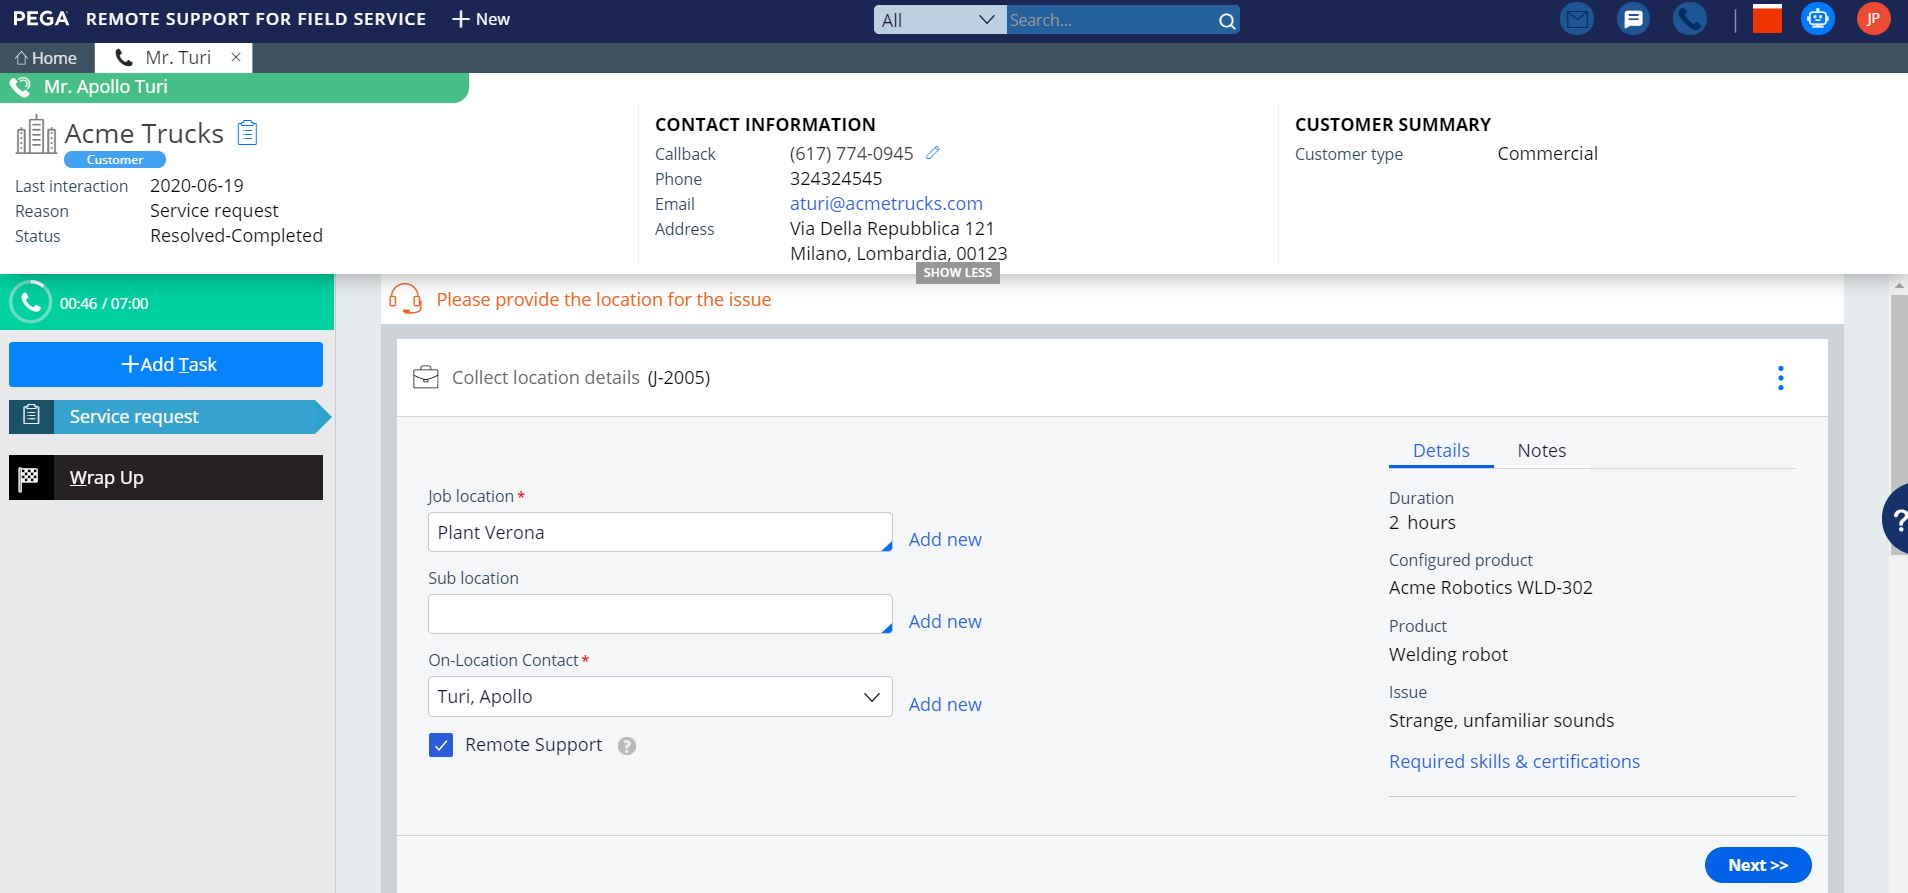Open the aturi@acmetrucks.com email link

click(886, 203)
